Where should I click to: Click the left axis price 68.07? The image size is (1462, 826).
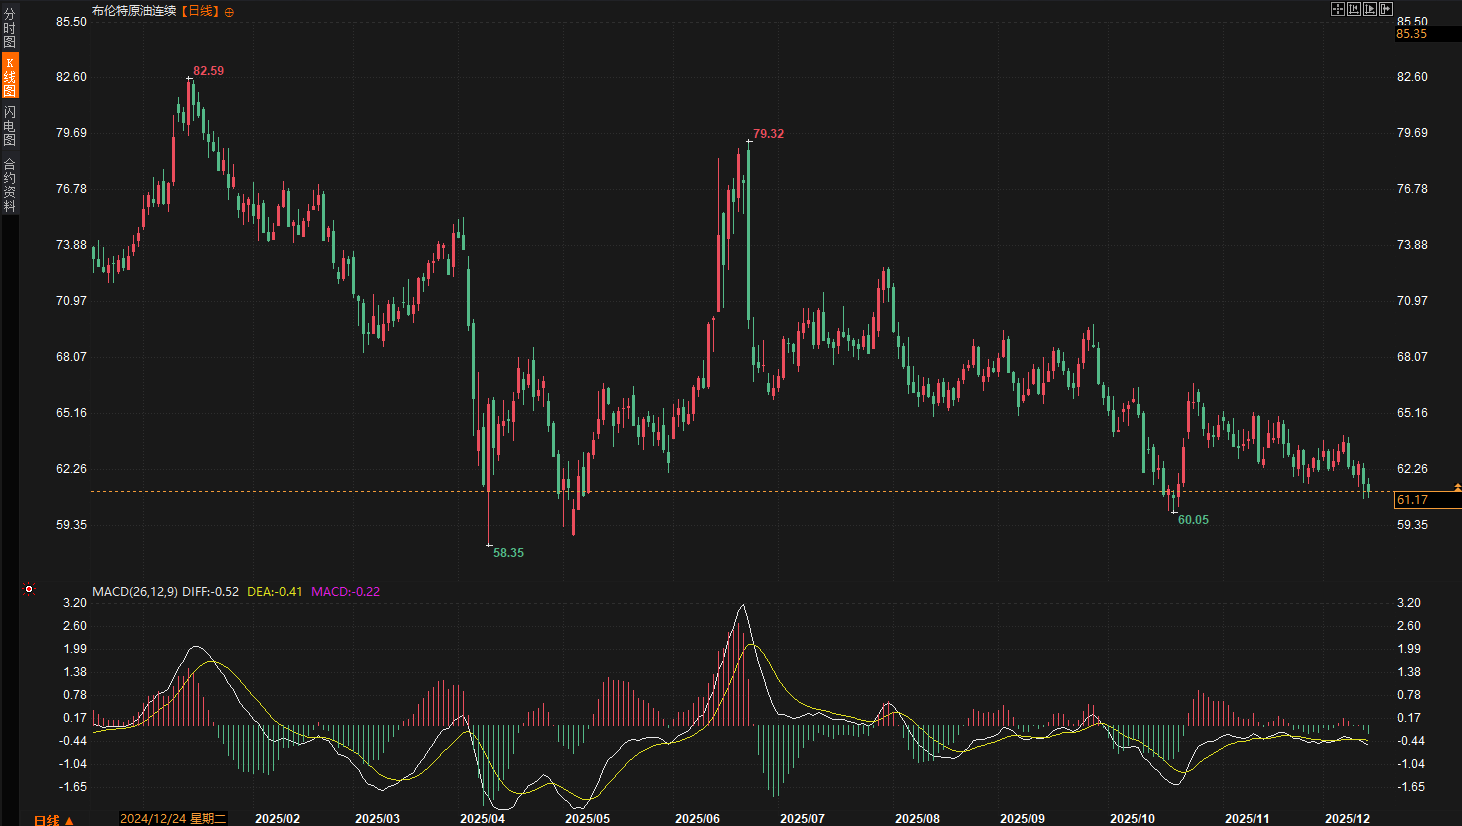tap(71, 357)
